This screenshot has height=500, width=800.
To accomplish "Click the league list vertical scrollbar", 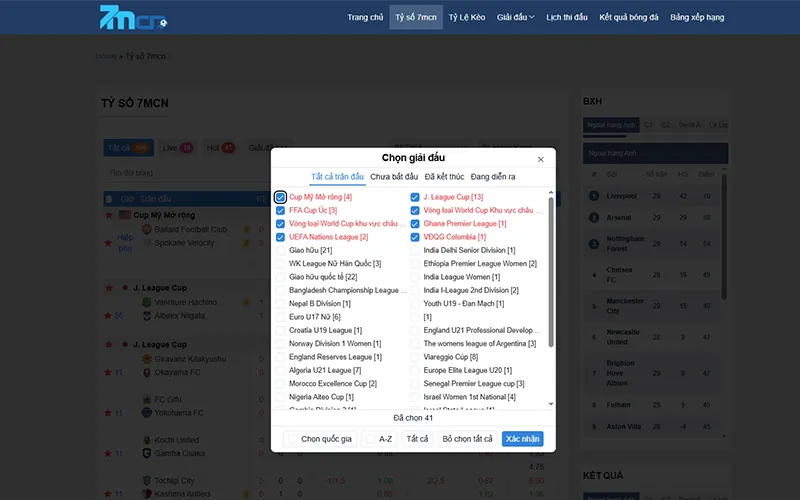I will coord(551,270).
